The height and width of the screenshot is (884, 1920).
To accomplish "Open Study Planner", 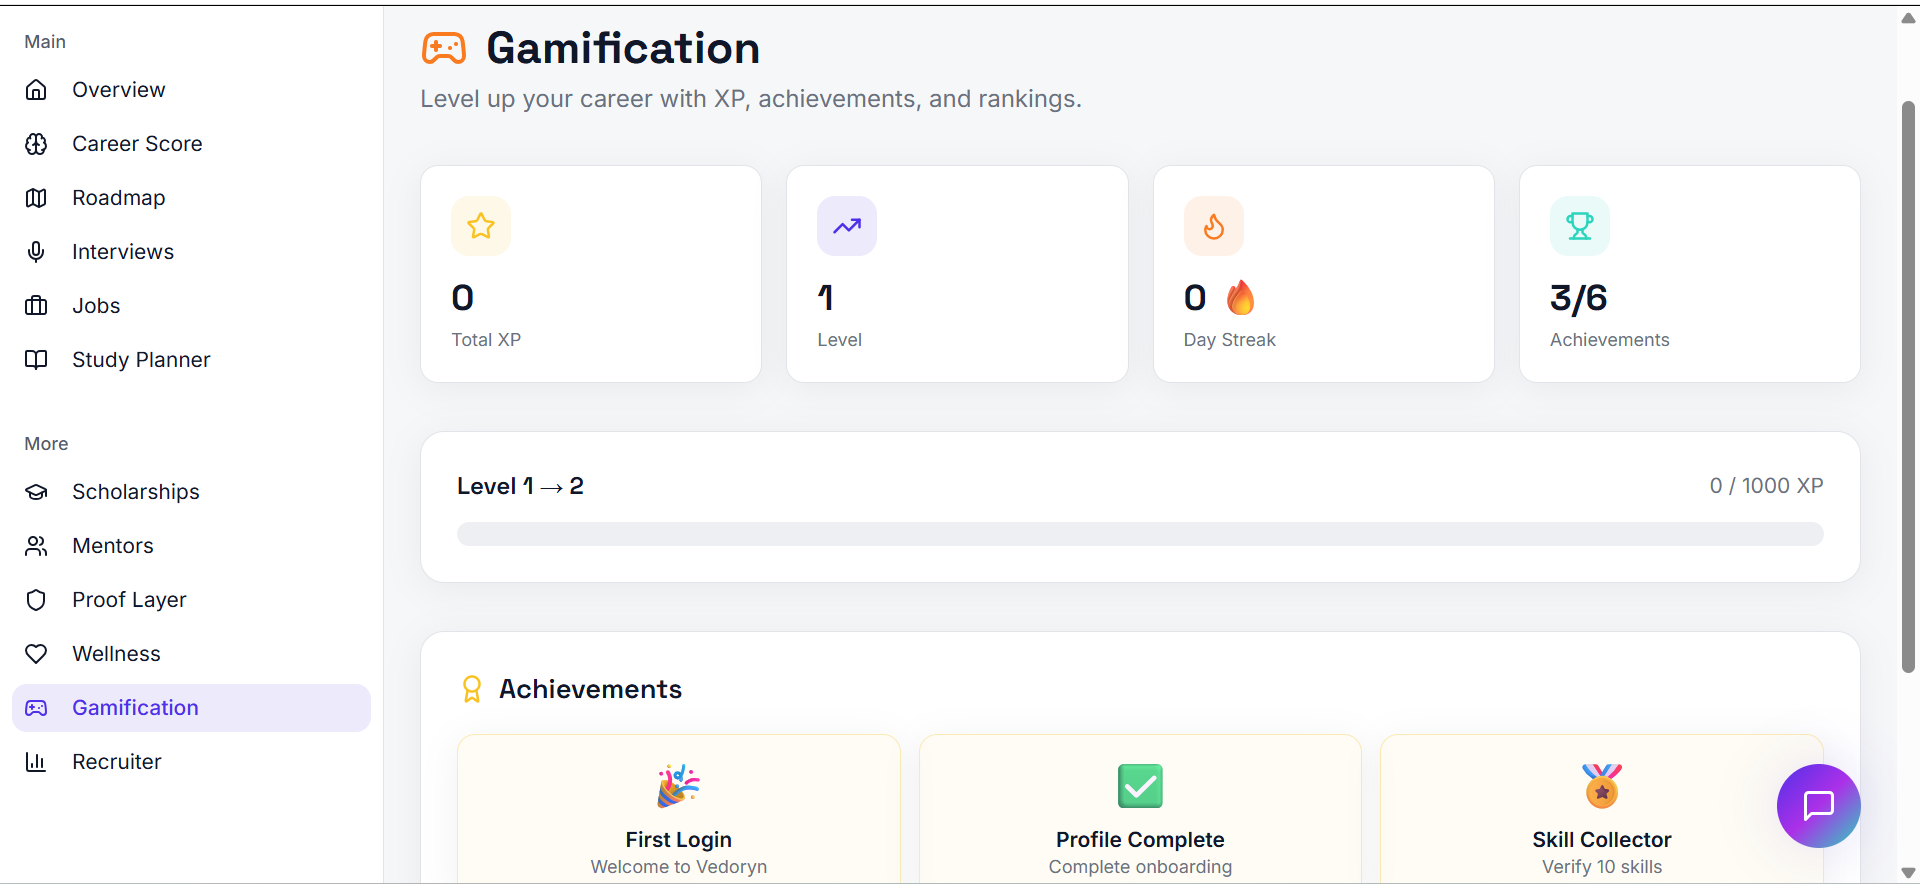I will pos(191,360).
